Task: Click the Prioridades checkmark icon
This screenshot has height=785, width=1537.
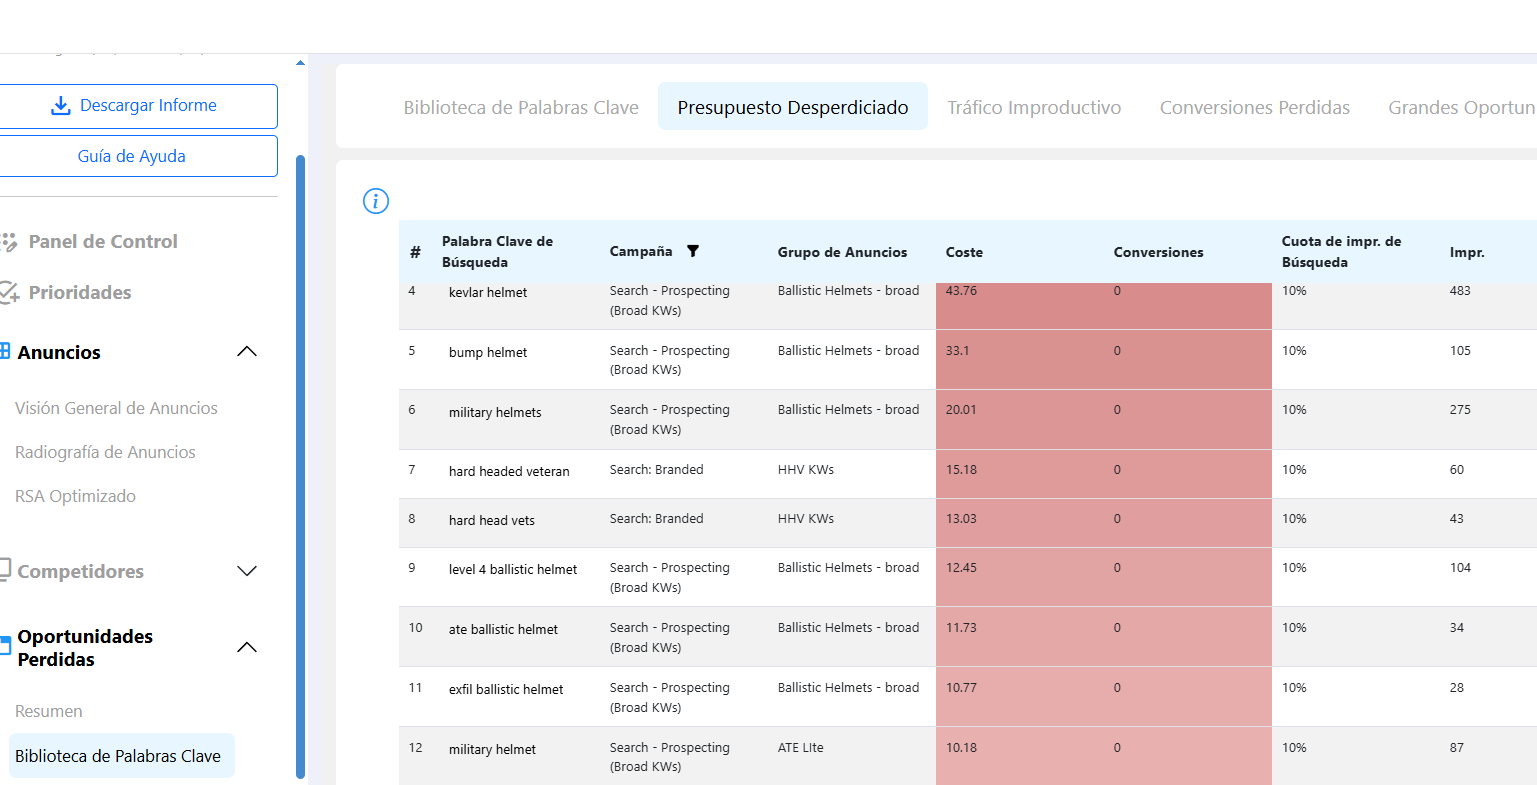Action: point(9,292)
